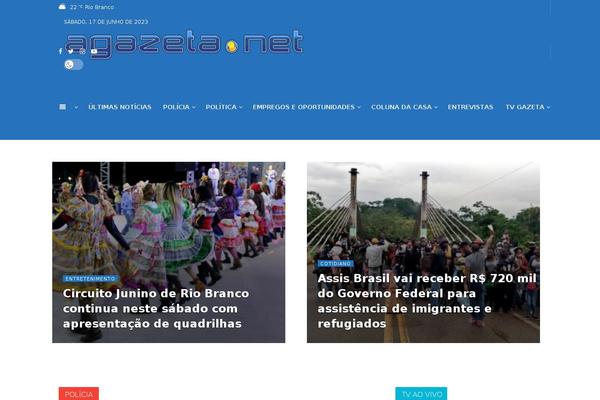Toggle the dark mode switch

tap(73, 64)
